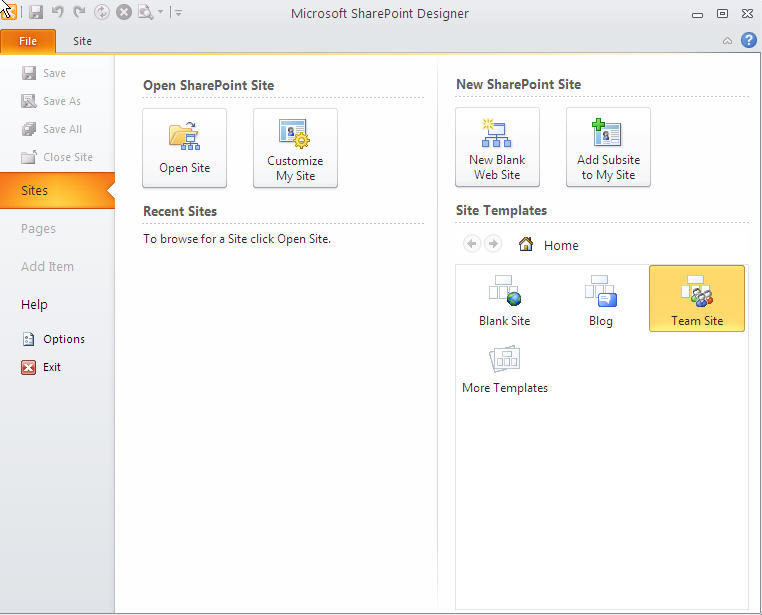Open Preview in Browser dropdown arrow
The height and width of the screenshot is (615, 762).
point(160,12)
